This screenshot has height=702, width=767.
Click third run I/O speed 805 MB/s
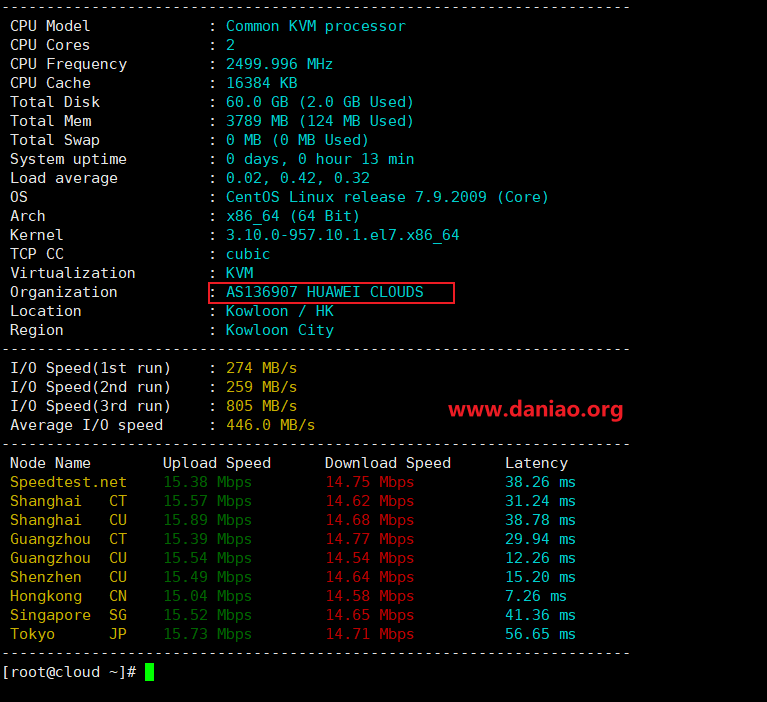(x=262, y=407)
